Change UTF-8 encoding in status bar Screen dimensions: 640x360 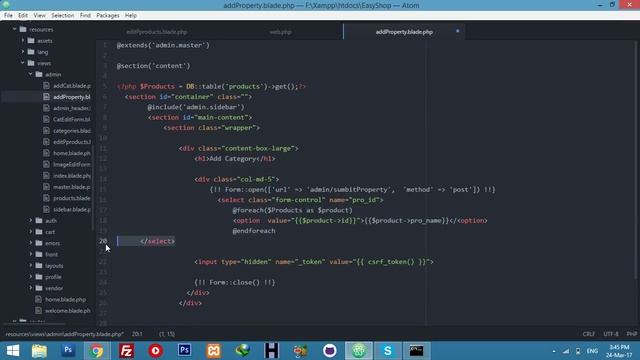coord(611,334)
